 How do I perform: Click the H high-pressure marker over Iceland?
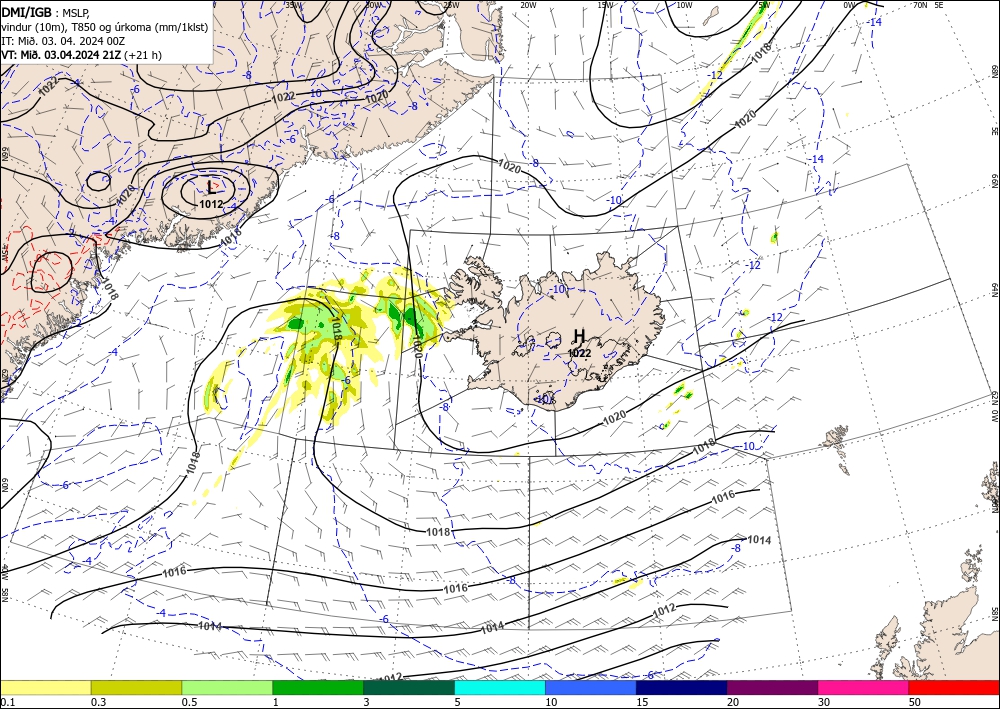pyautogui.click(x=579, y=336)
